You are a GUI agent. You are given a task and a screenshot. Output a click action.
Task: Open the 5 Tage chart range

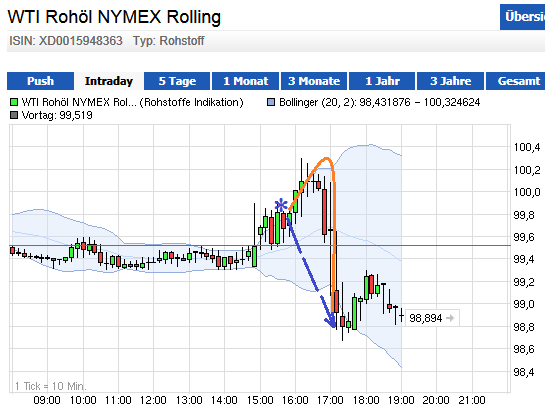click(177, 81)
